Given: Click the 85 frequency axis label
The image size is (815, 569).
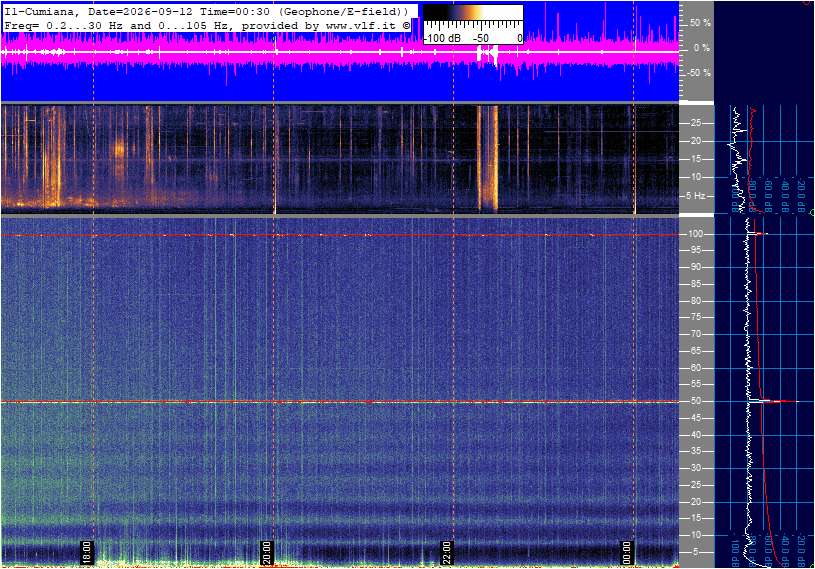Looking at the screenshot, I should coord(695,284).
